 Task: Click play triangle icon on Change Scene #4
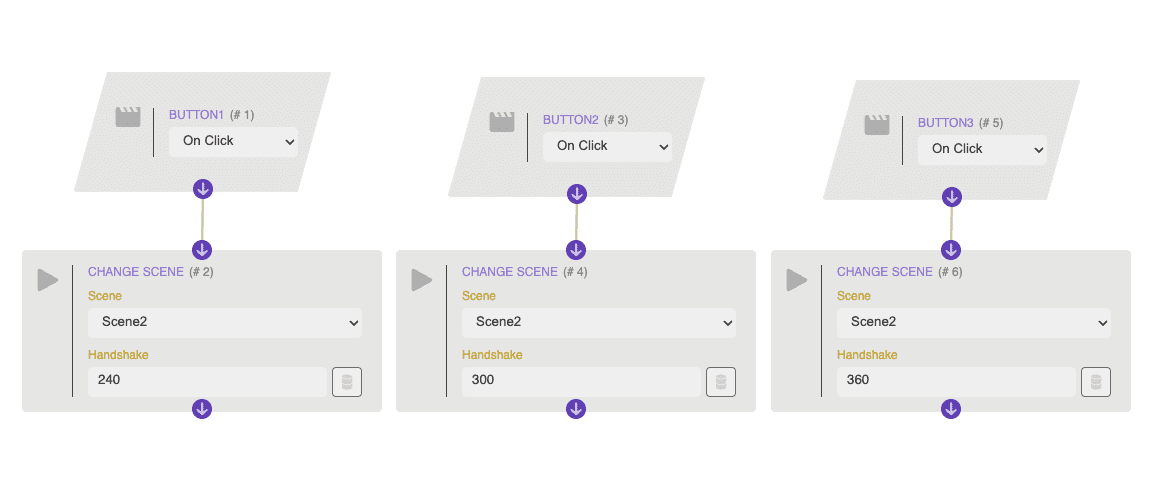click(x=422, y=280)
